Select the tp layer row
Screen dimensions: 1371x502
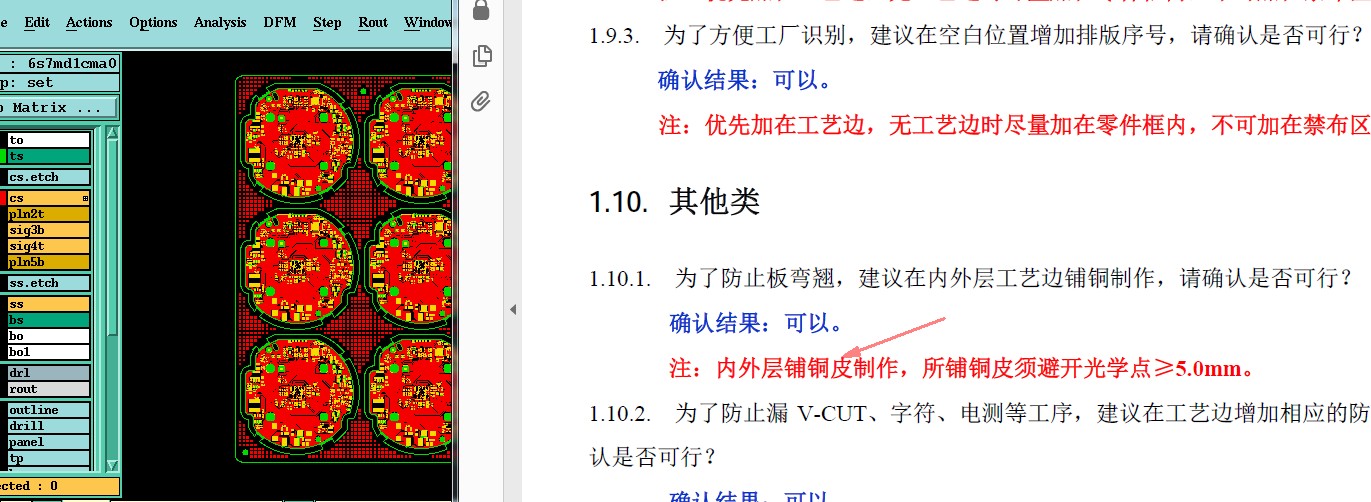(49, 458)
